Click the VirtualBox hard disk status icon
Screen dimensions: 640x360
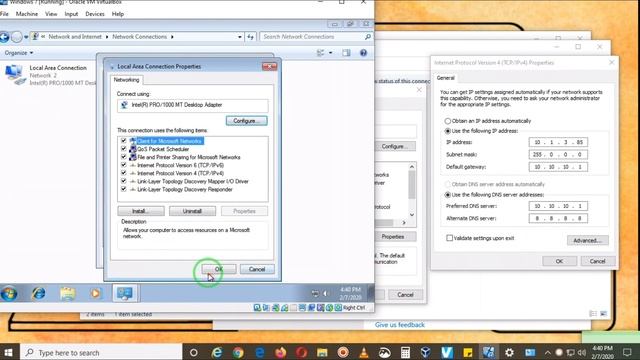pyautogui.click(x=257, y=308)
